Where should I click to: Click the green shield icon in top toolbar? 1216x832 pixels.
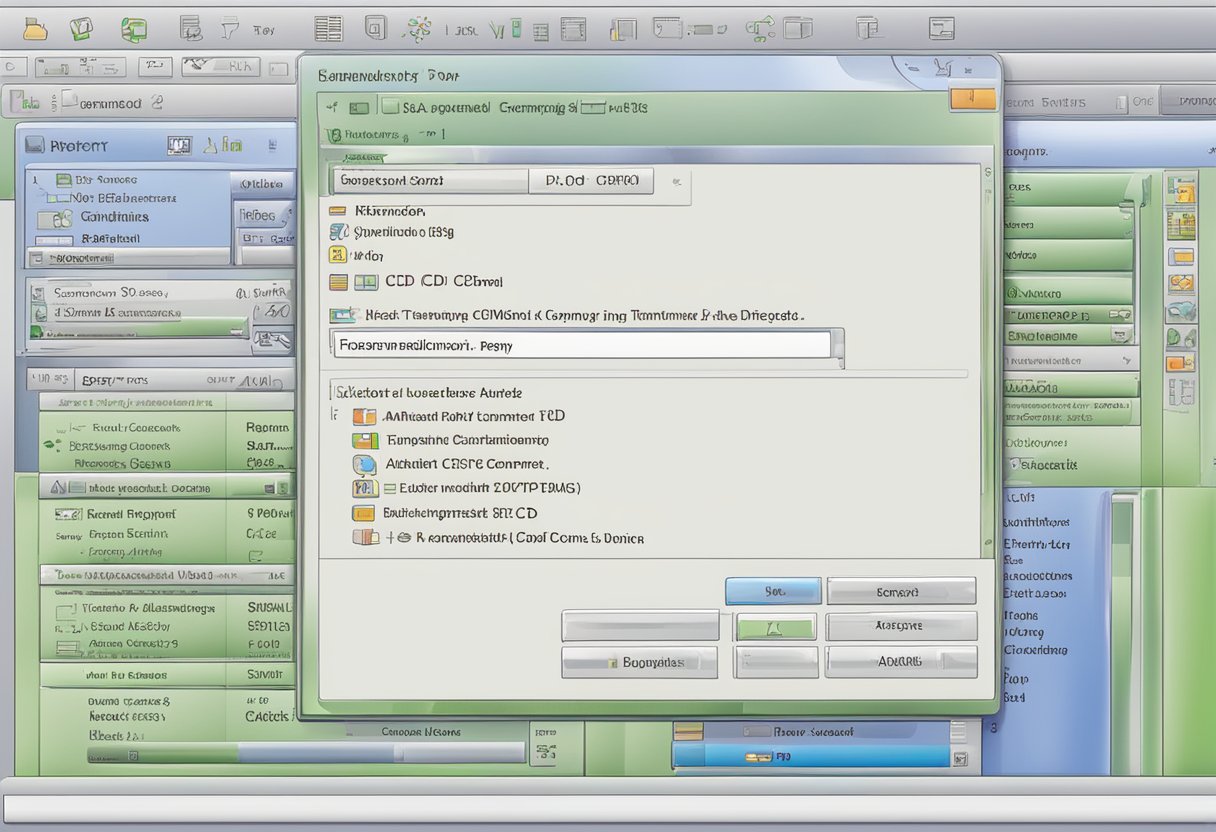pyautogui.click(x=82, y=29)
